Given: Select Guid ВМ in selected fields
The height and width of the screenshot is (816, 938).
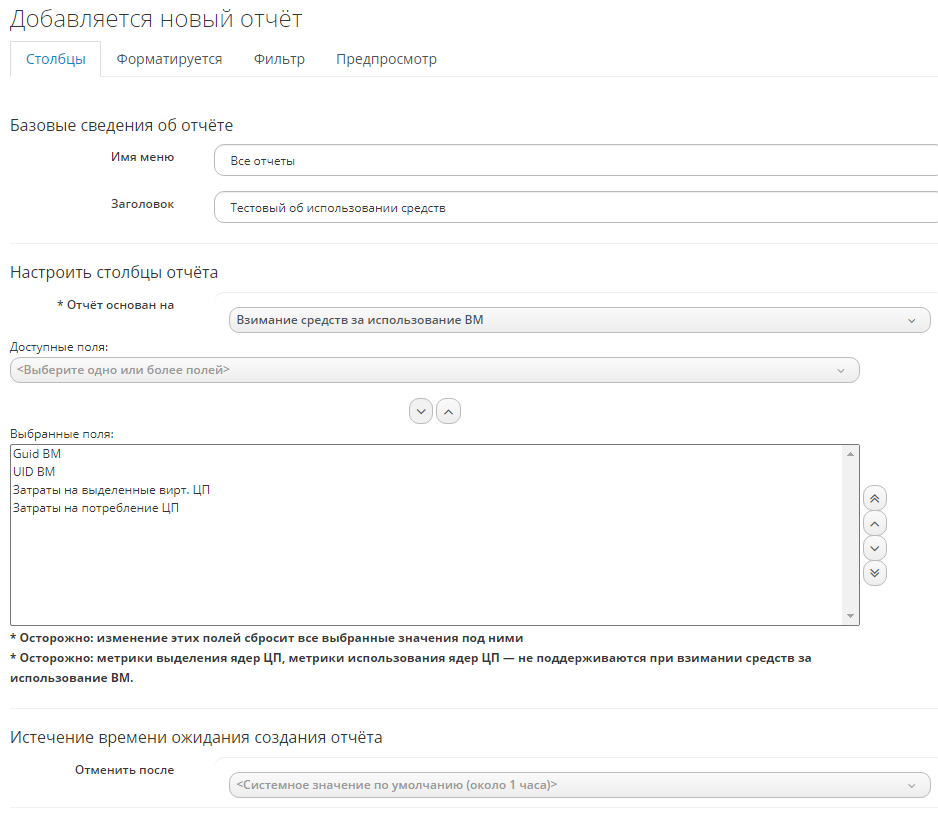Looking at the screenshot, I should [x=37, y=454].
